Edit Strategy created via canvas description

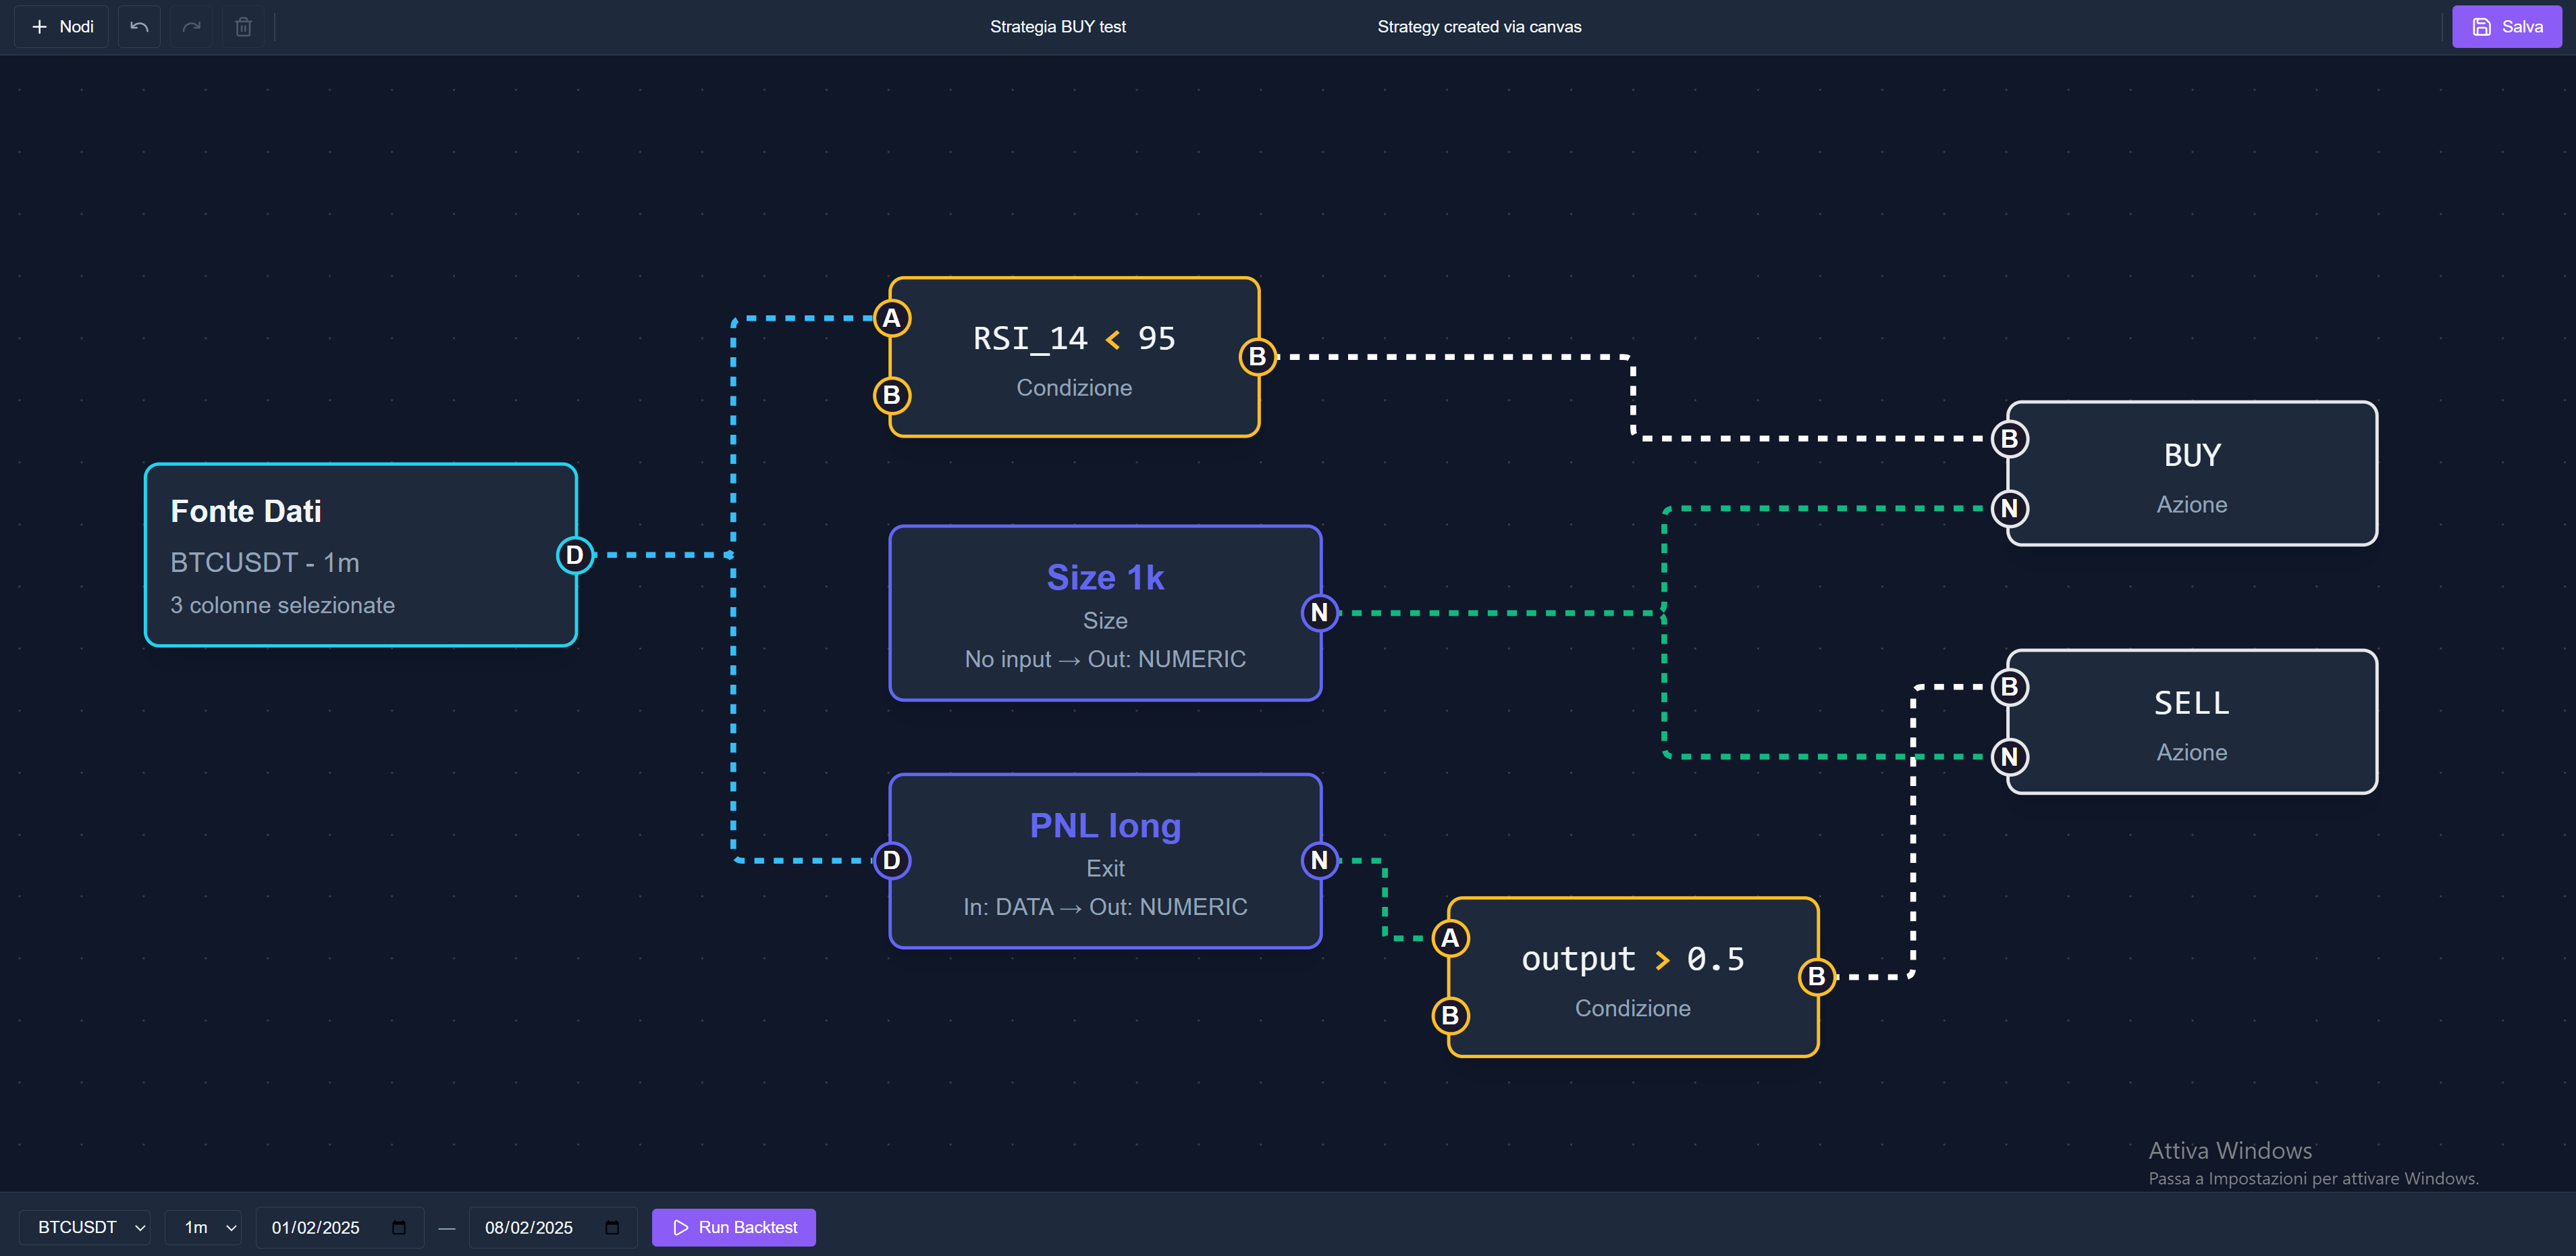point(1478,27)
